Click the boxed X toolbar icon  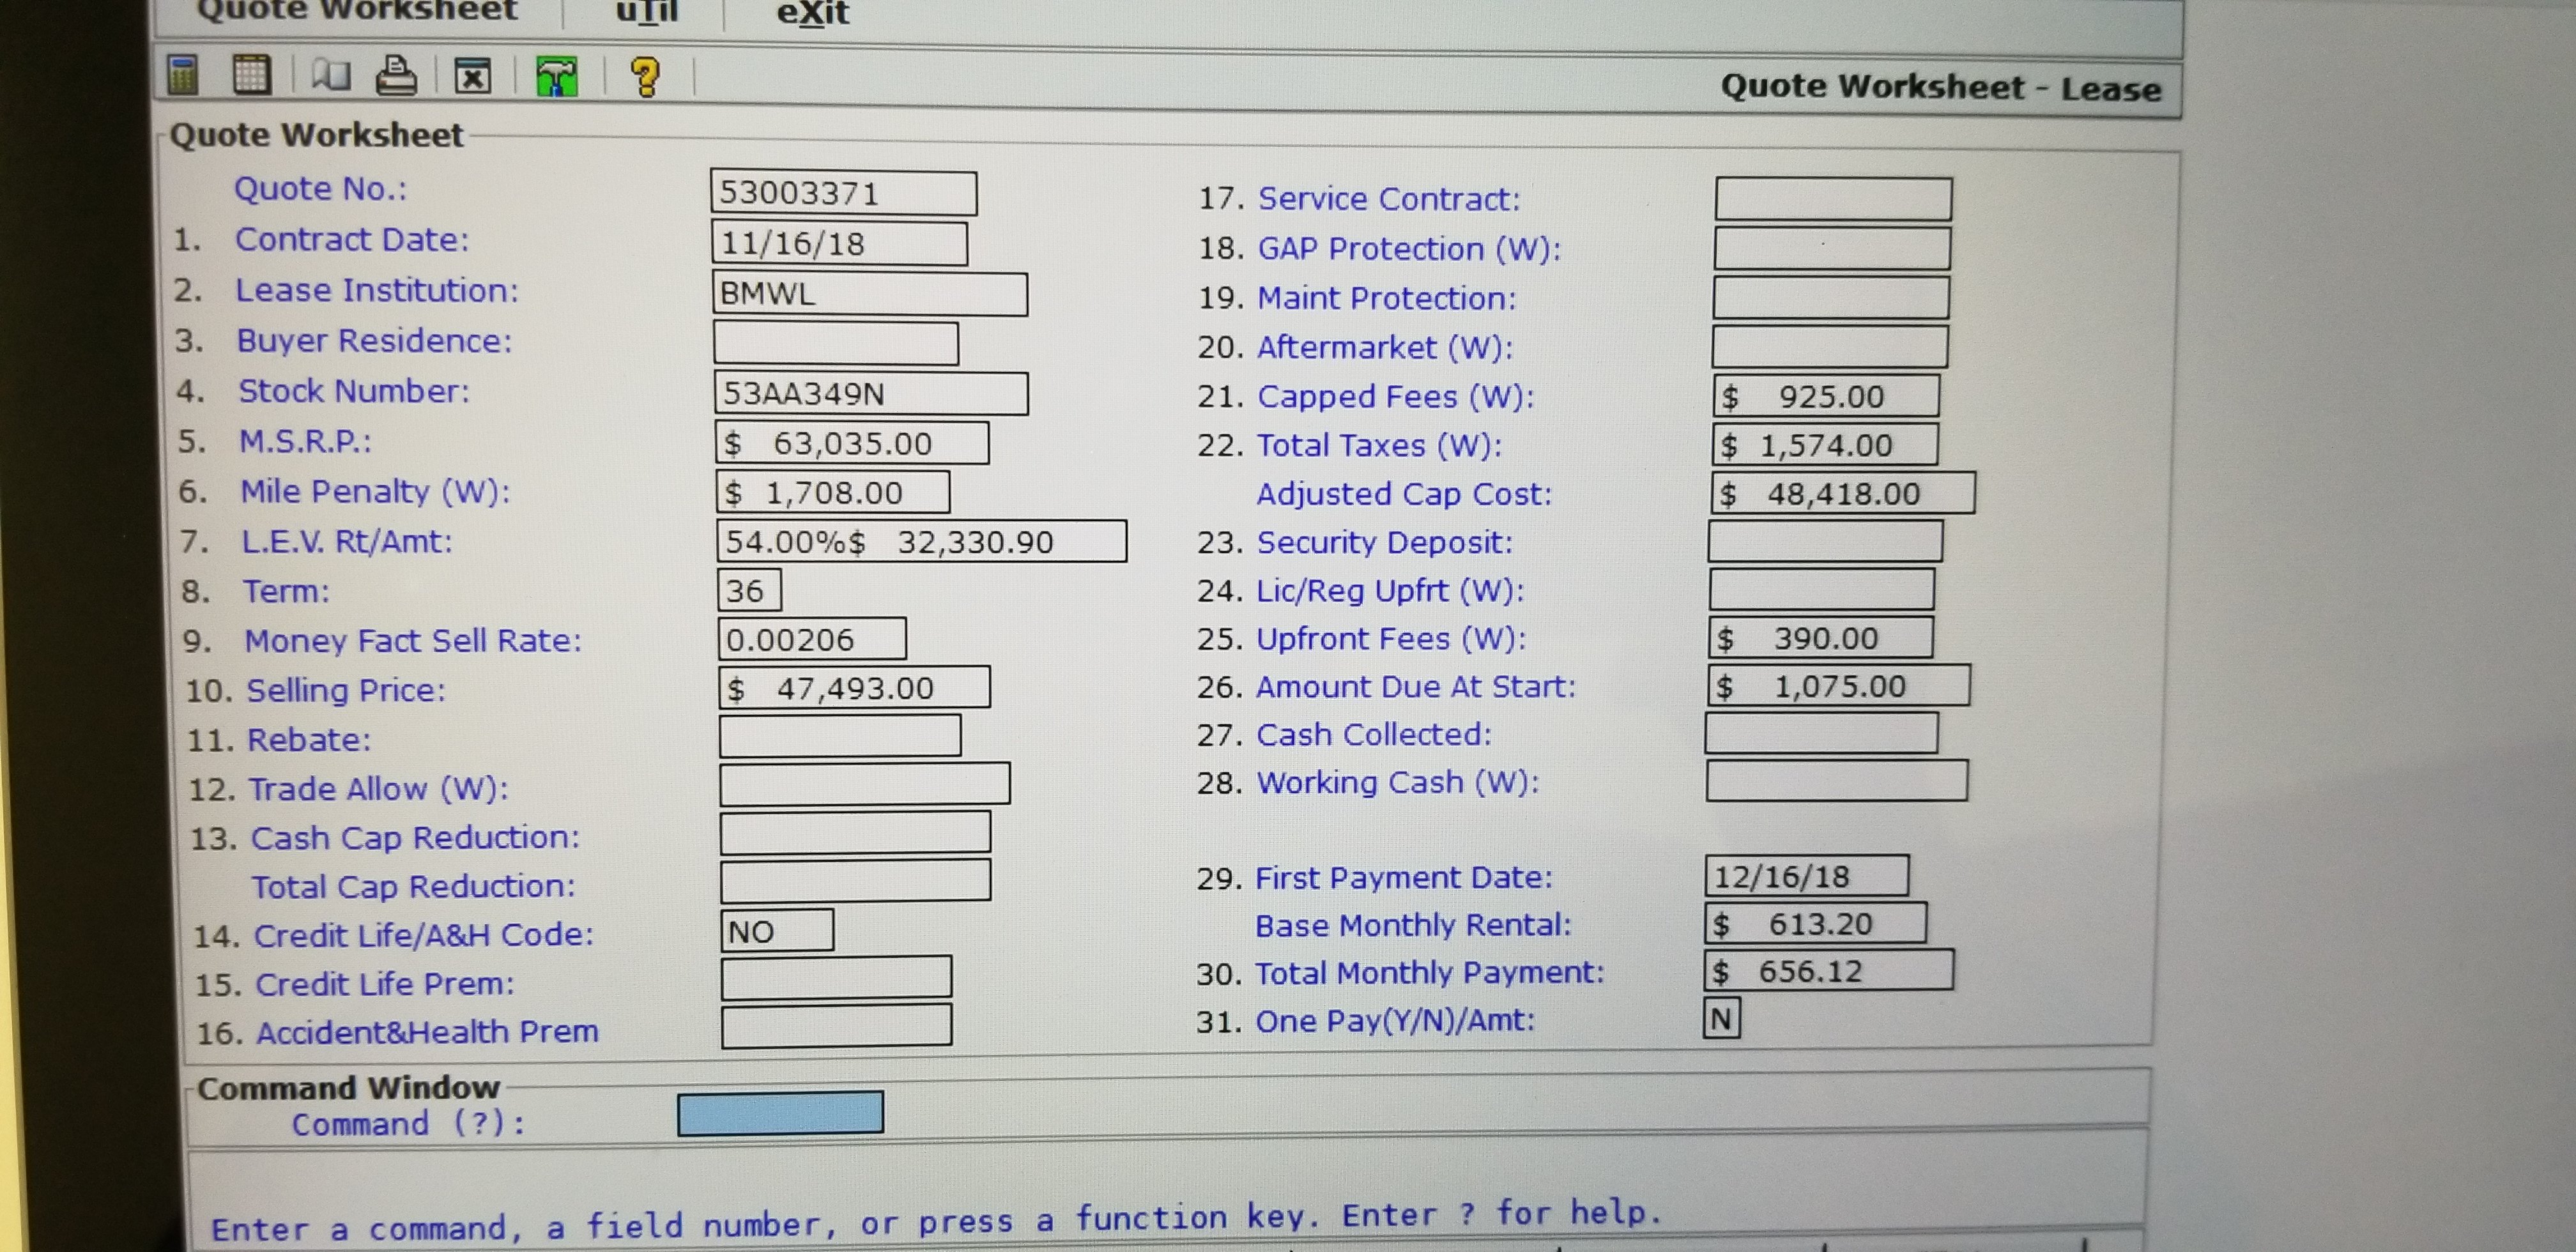point(473,77)
